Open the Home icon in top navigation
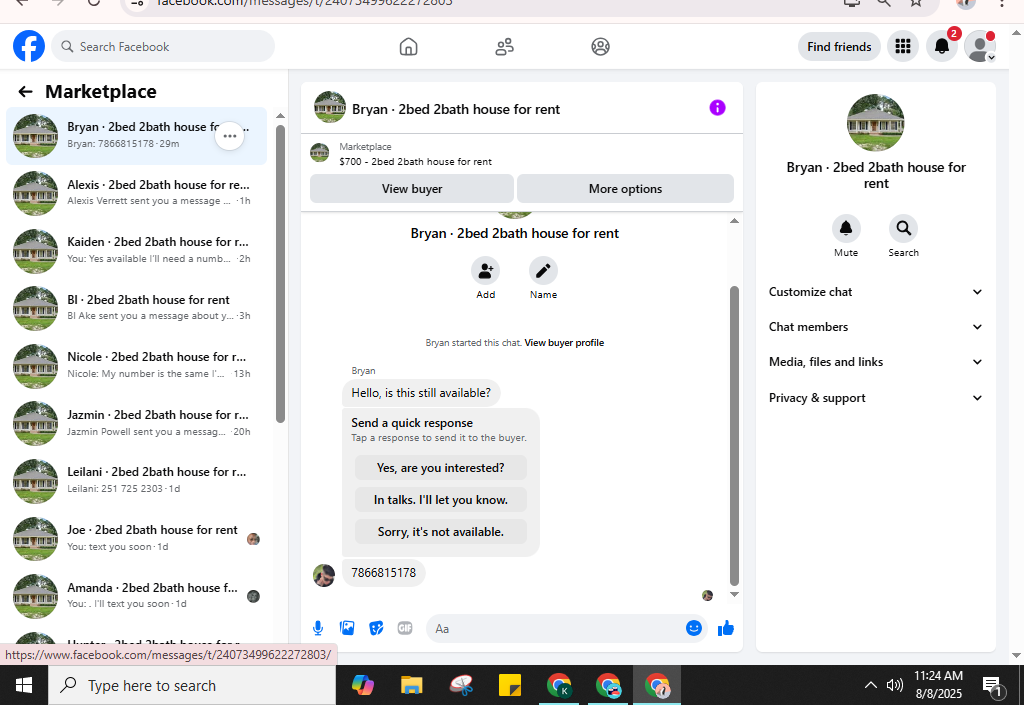Image resolution: width=1024 pixels, height=705 pixels. point(408,46)
